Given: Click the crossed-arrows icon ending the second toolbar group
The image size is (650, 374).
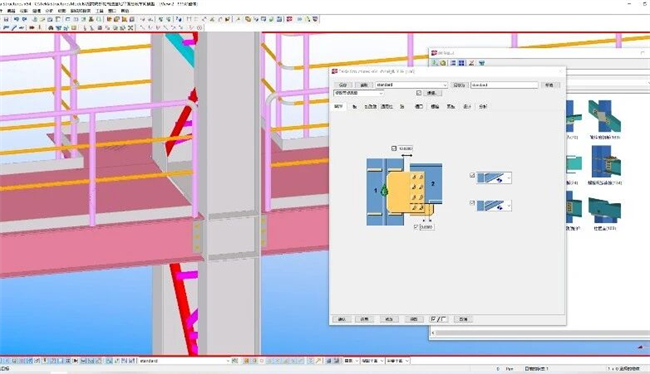Looking at the screenshot, I should tap(130, 28).
